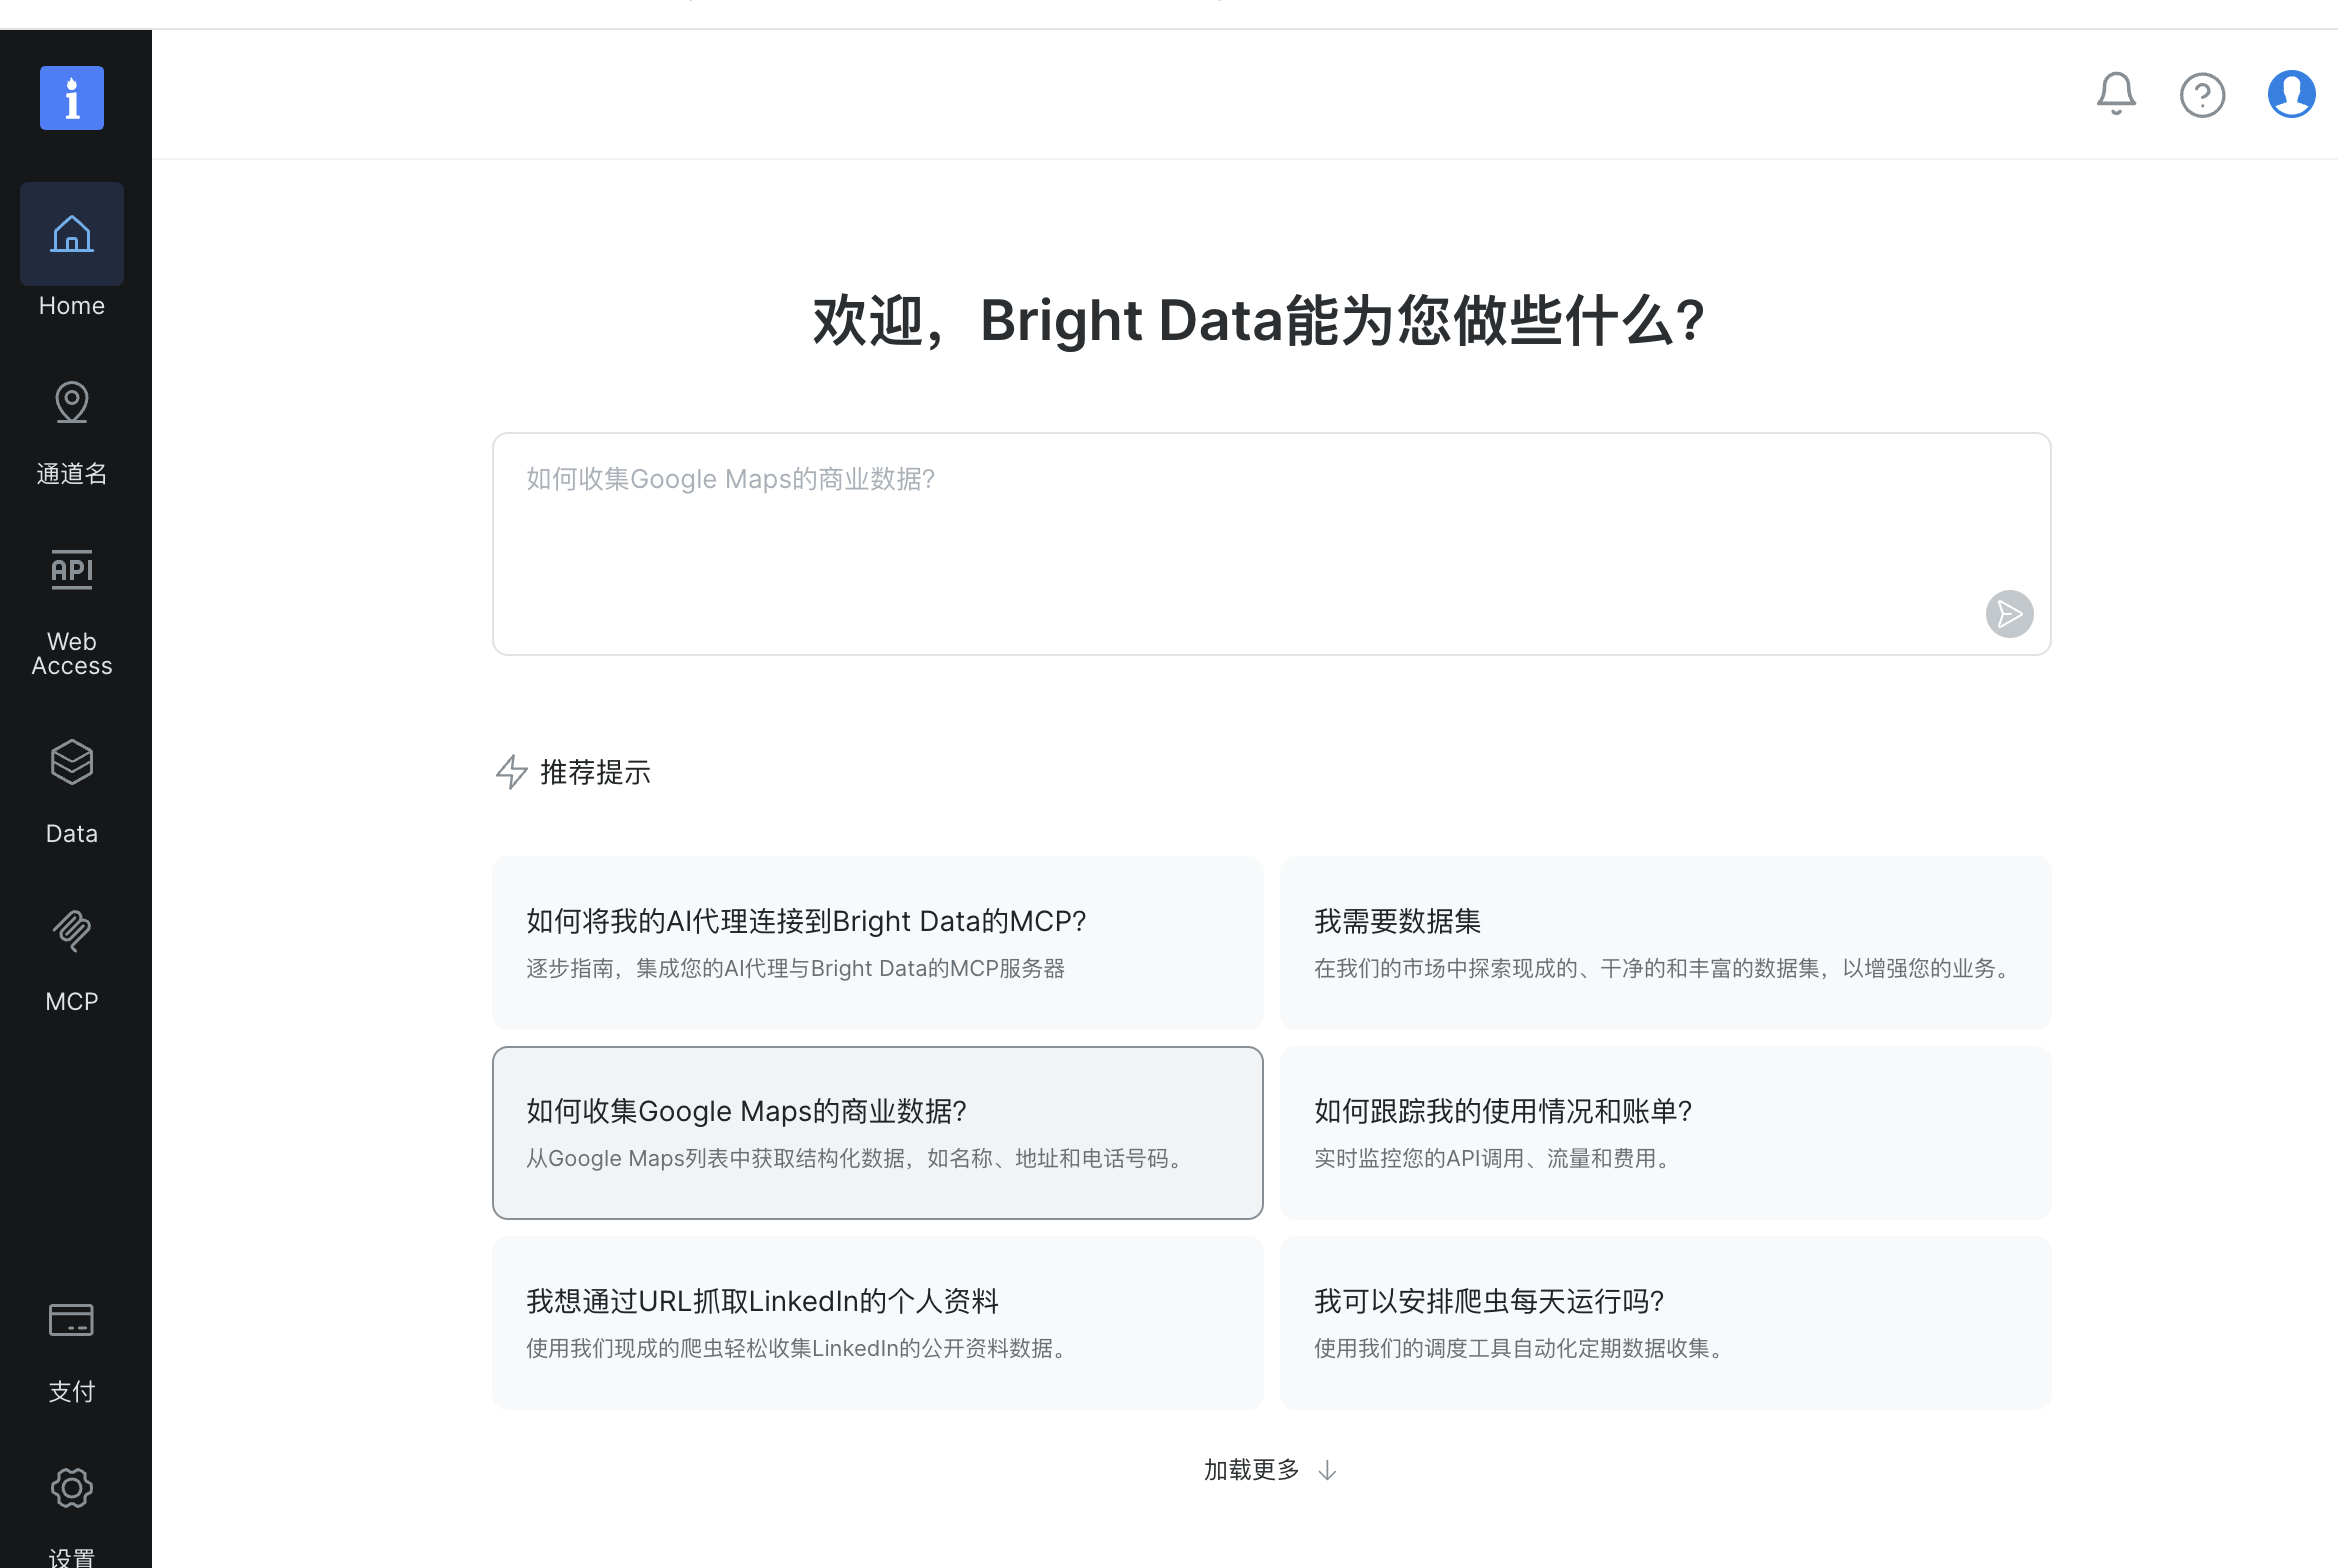Open the Home sidebar section

coord(71,235)
